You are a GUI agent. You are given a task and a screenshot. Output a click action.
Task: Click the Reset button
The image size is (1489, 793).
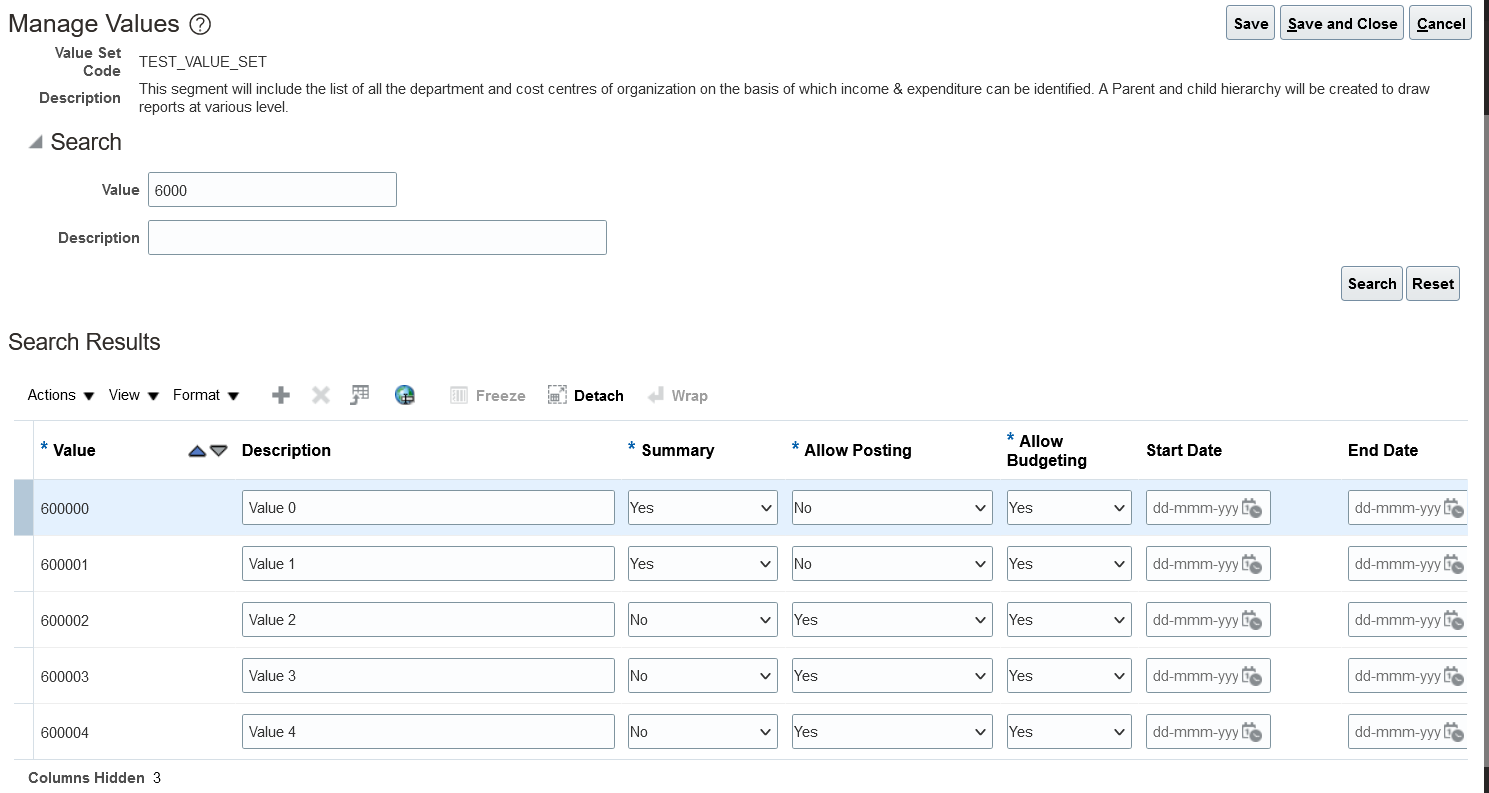(x=1432, y=283)
